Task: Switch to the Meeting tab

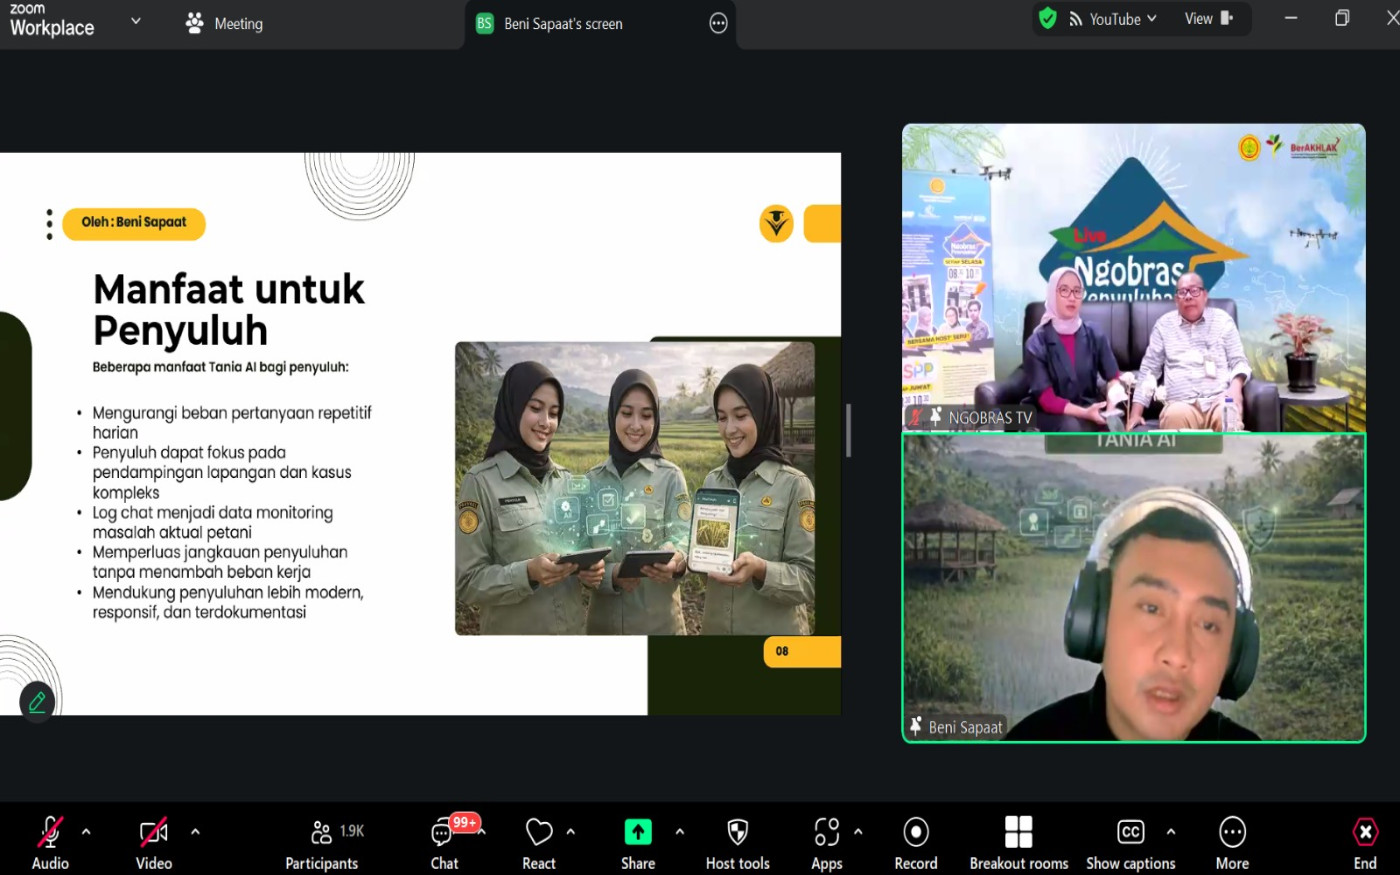Action: pos(225,24)
